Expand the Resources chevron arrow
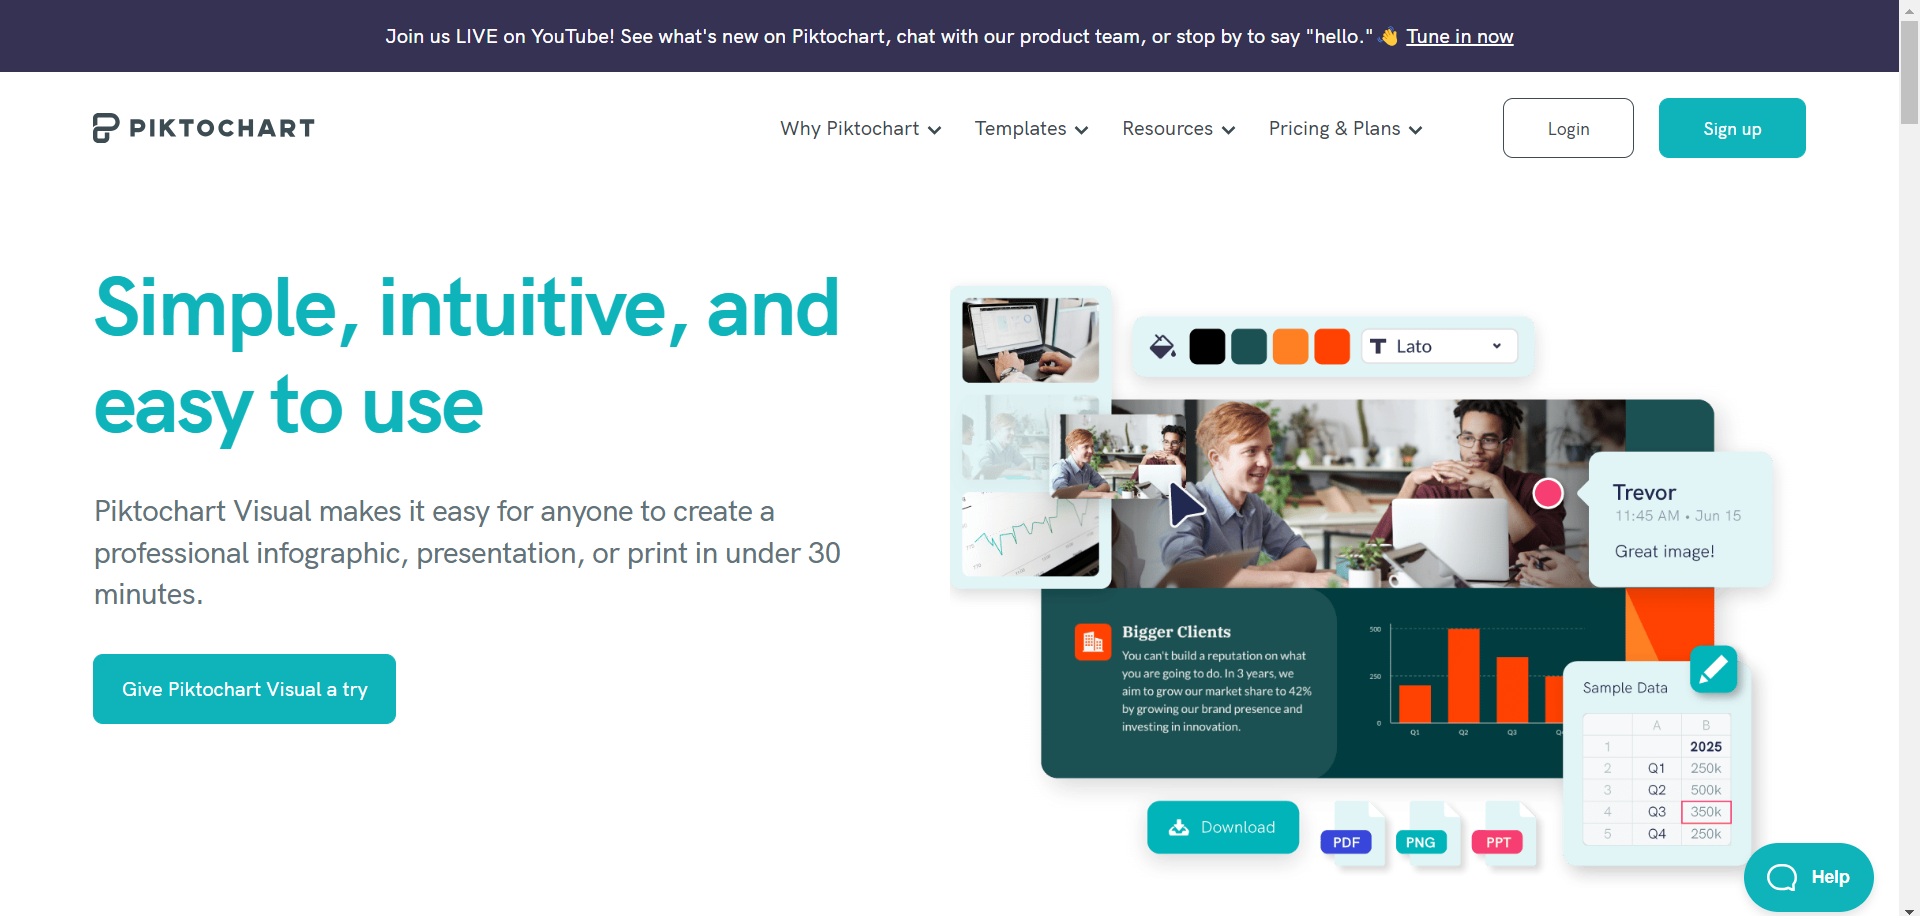The width and height of the screenshot is (1920, 916). (1228, 130)
